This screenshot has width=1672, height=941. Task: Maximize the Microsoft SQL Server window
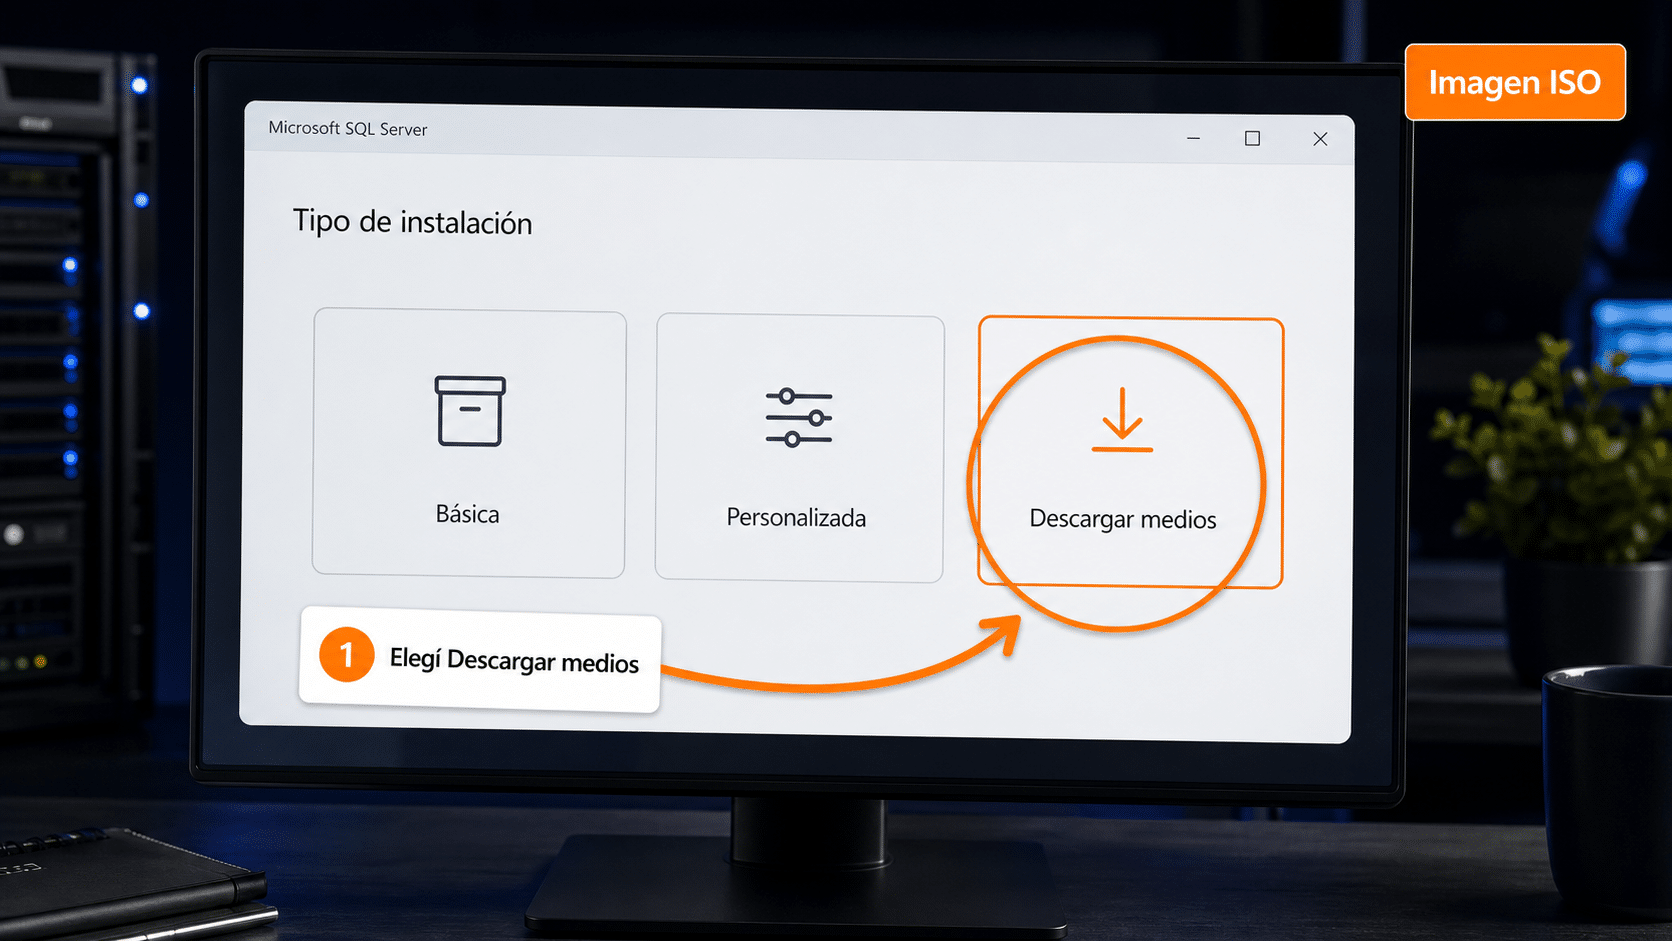click(x=1252, y=138)
